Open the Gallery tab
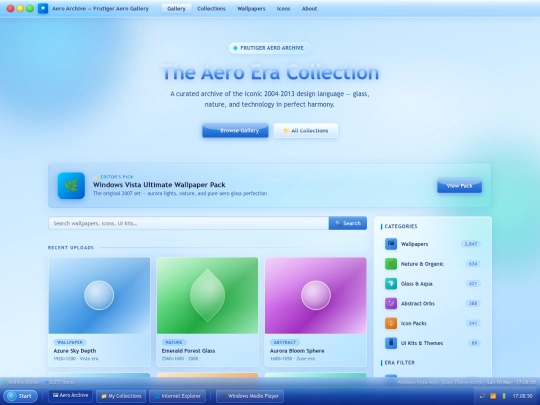 (x=176, y=9)
